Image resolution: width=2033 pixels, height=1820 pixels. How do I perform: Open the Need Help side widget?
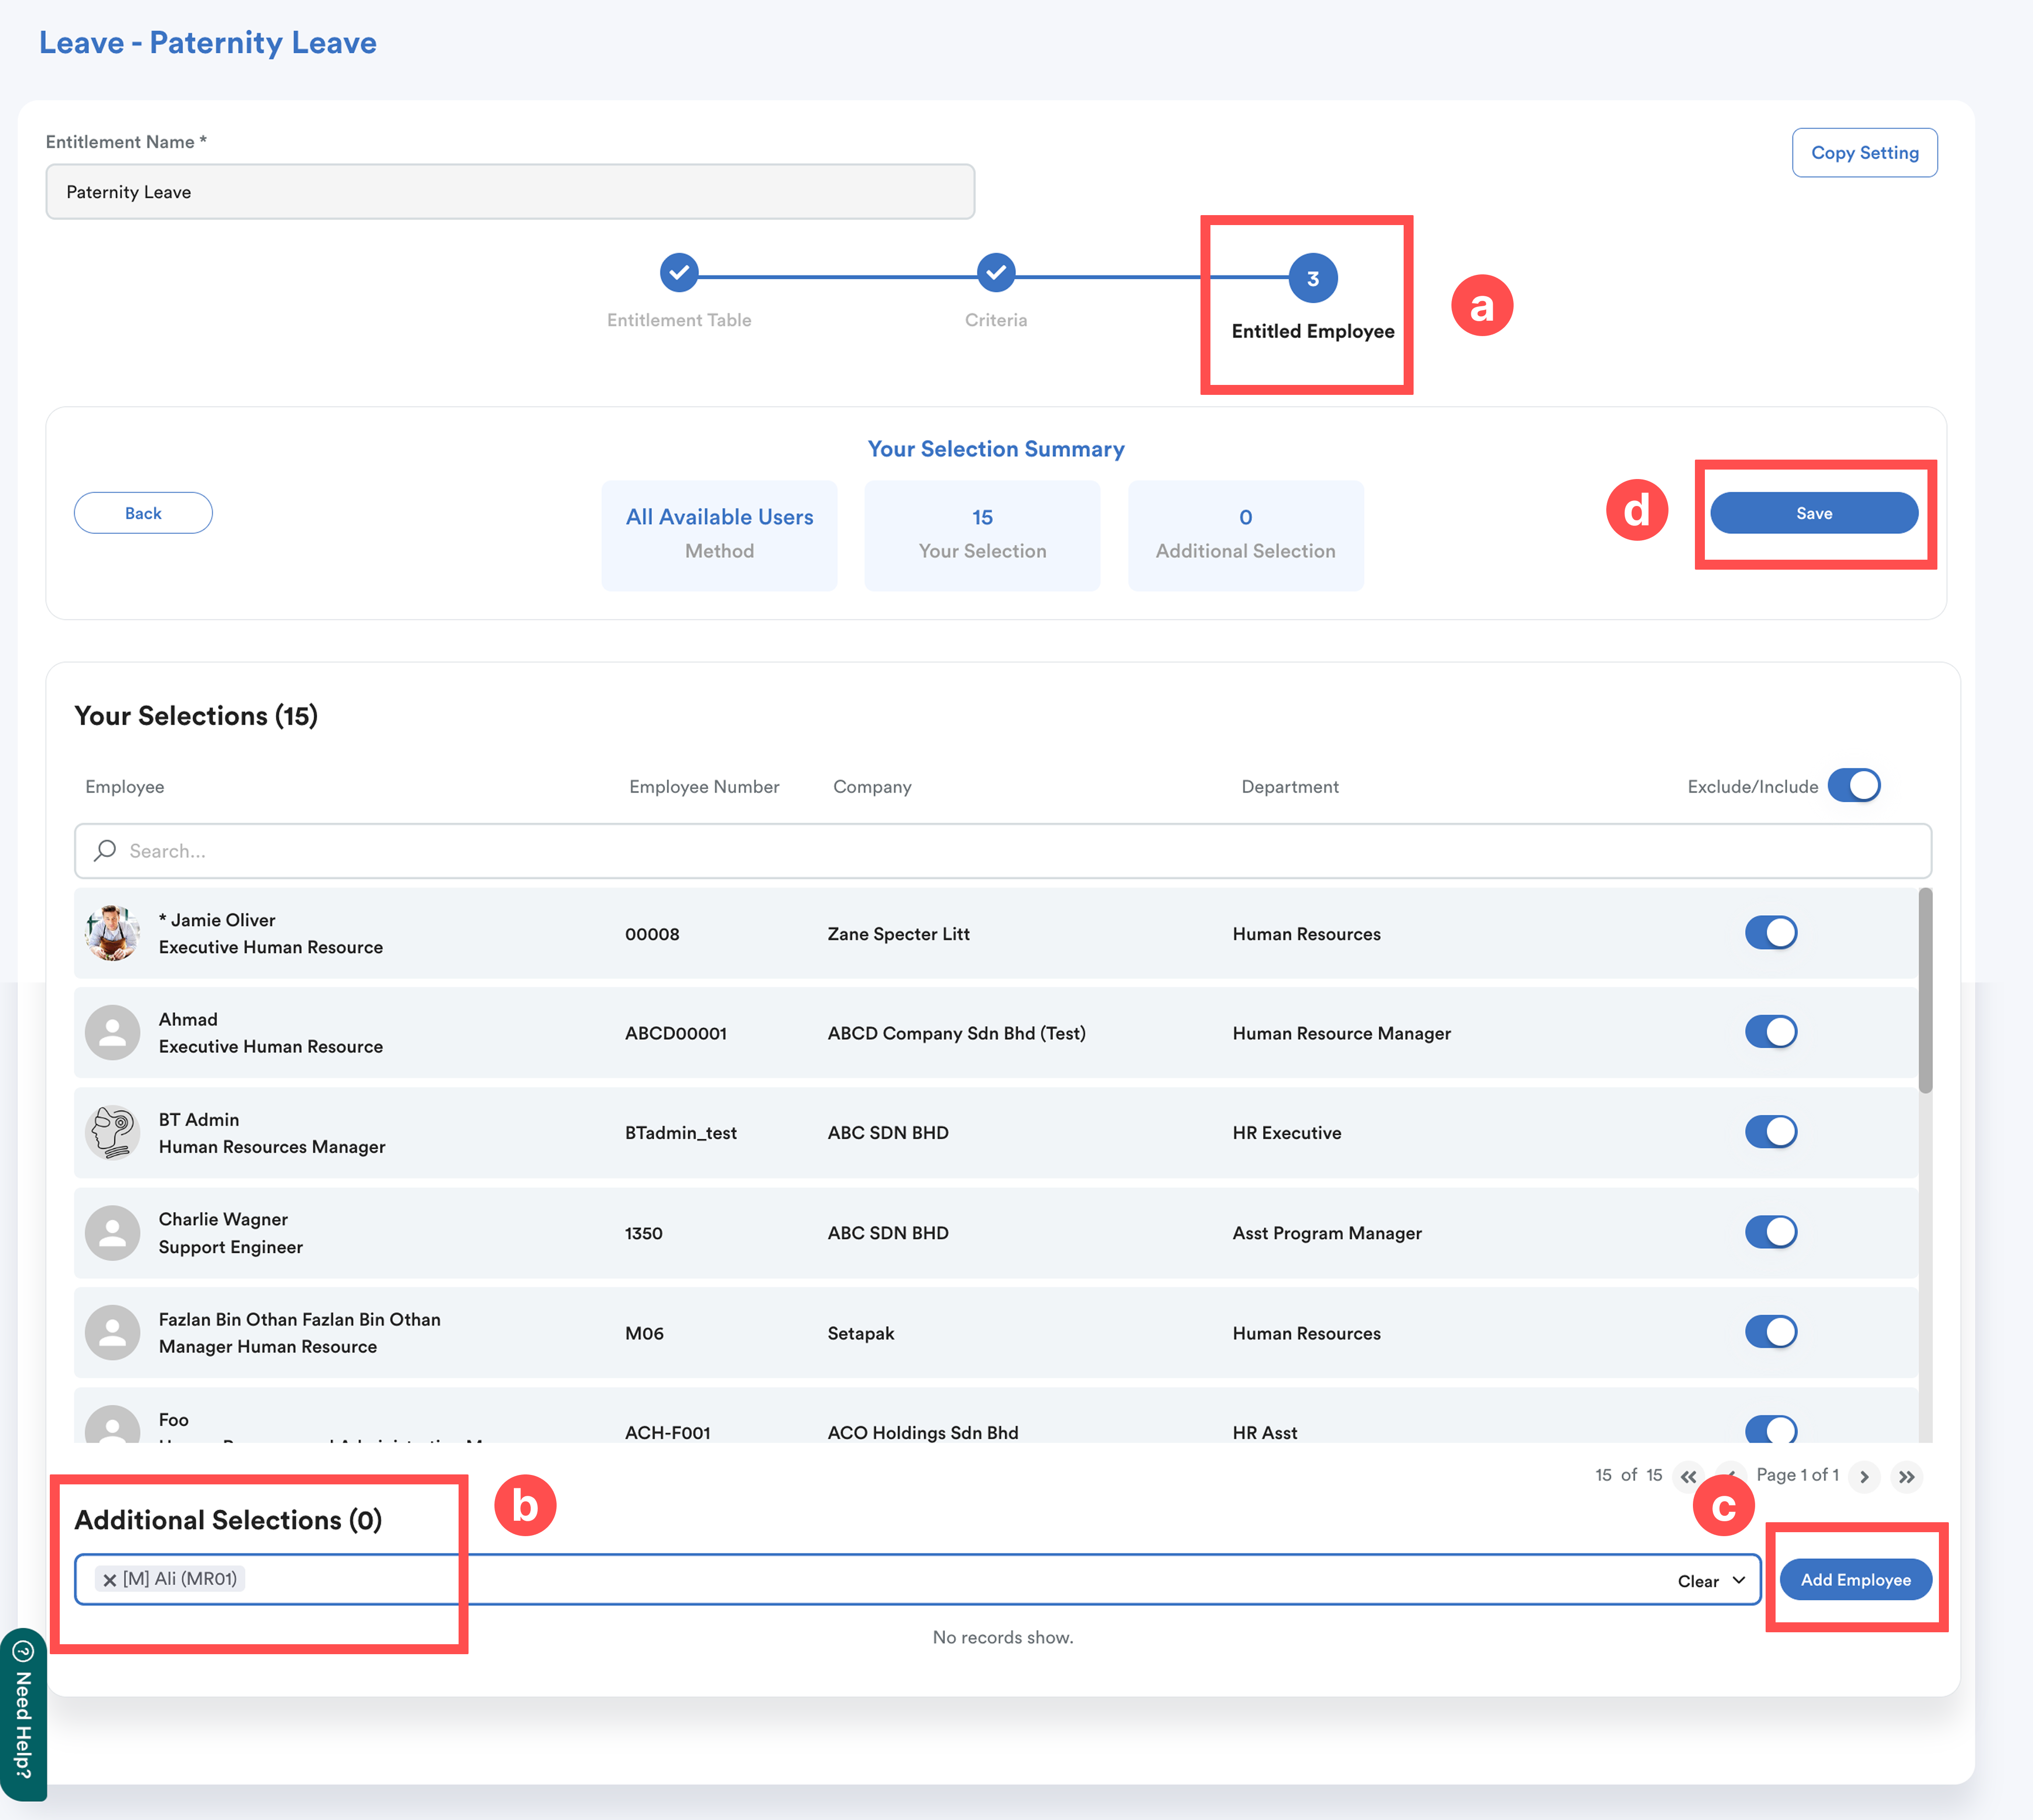23,1714
